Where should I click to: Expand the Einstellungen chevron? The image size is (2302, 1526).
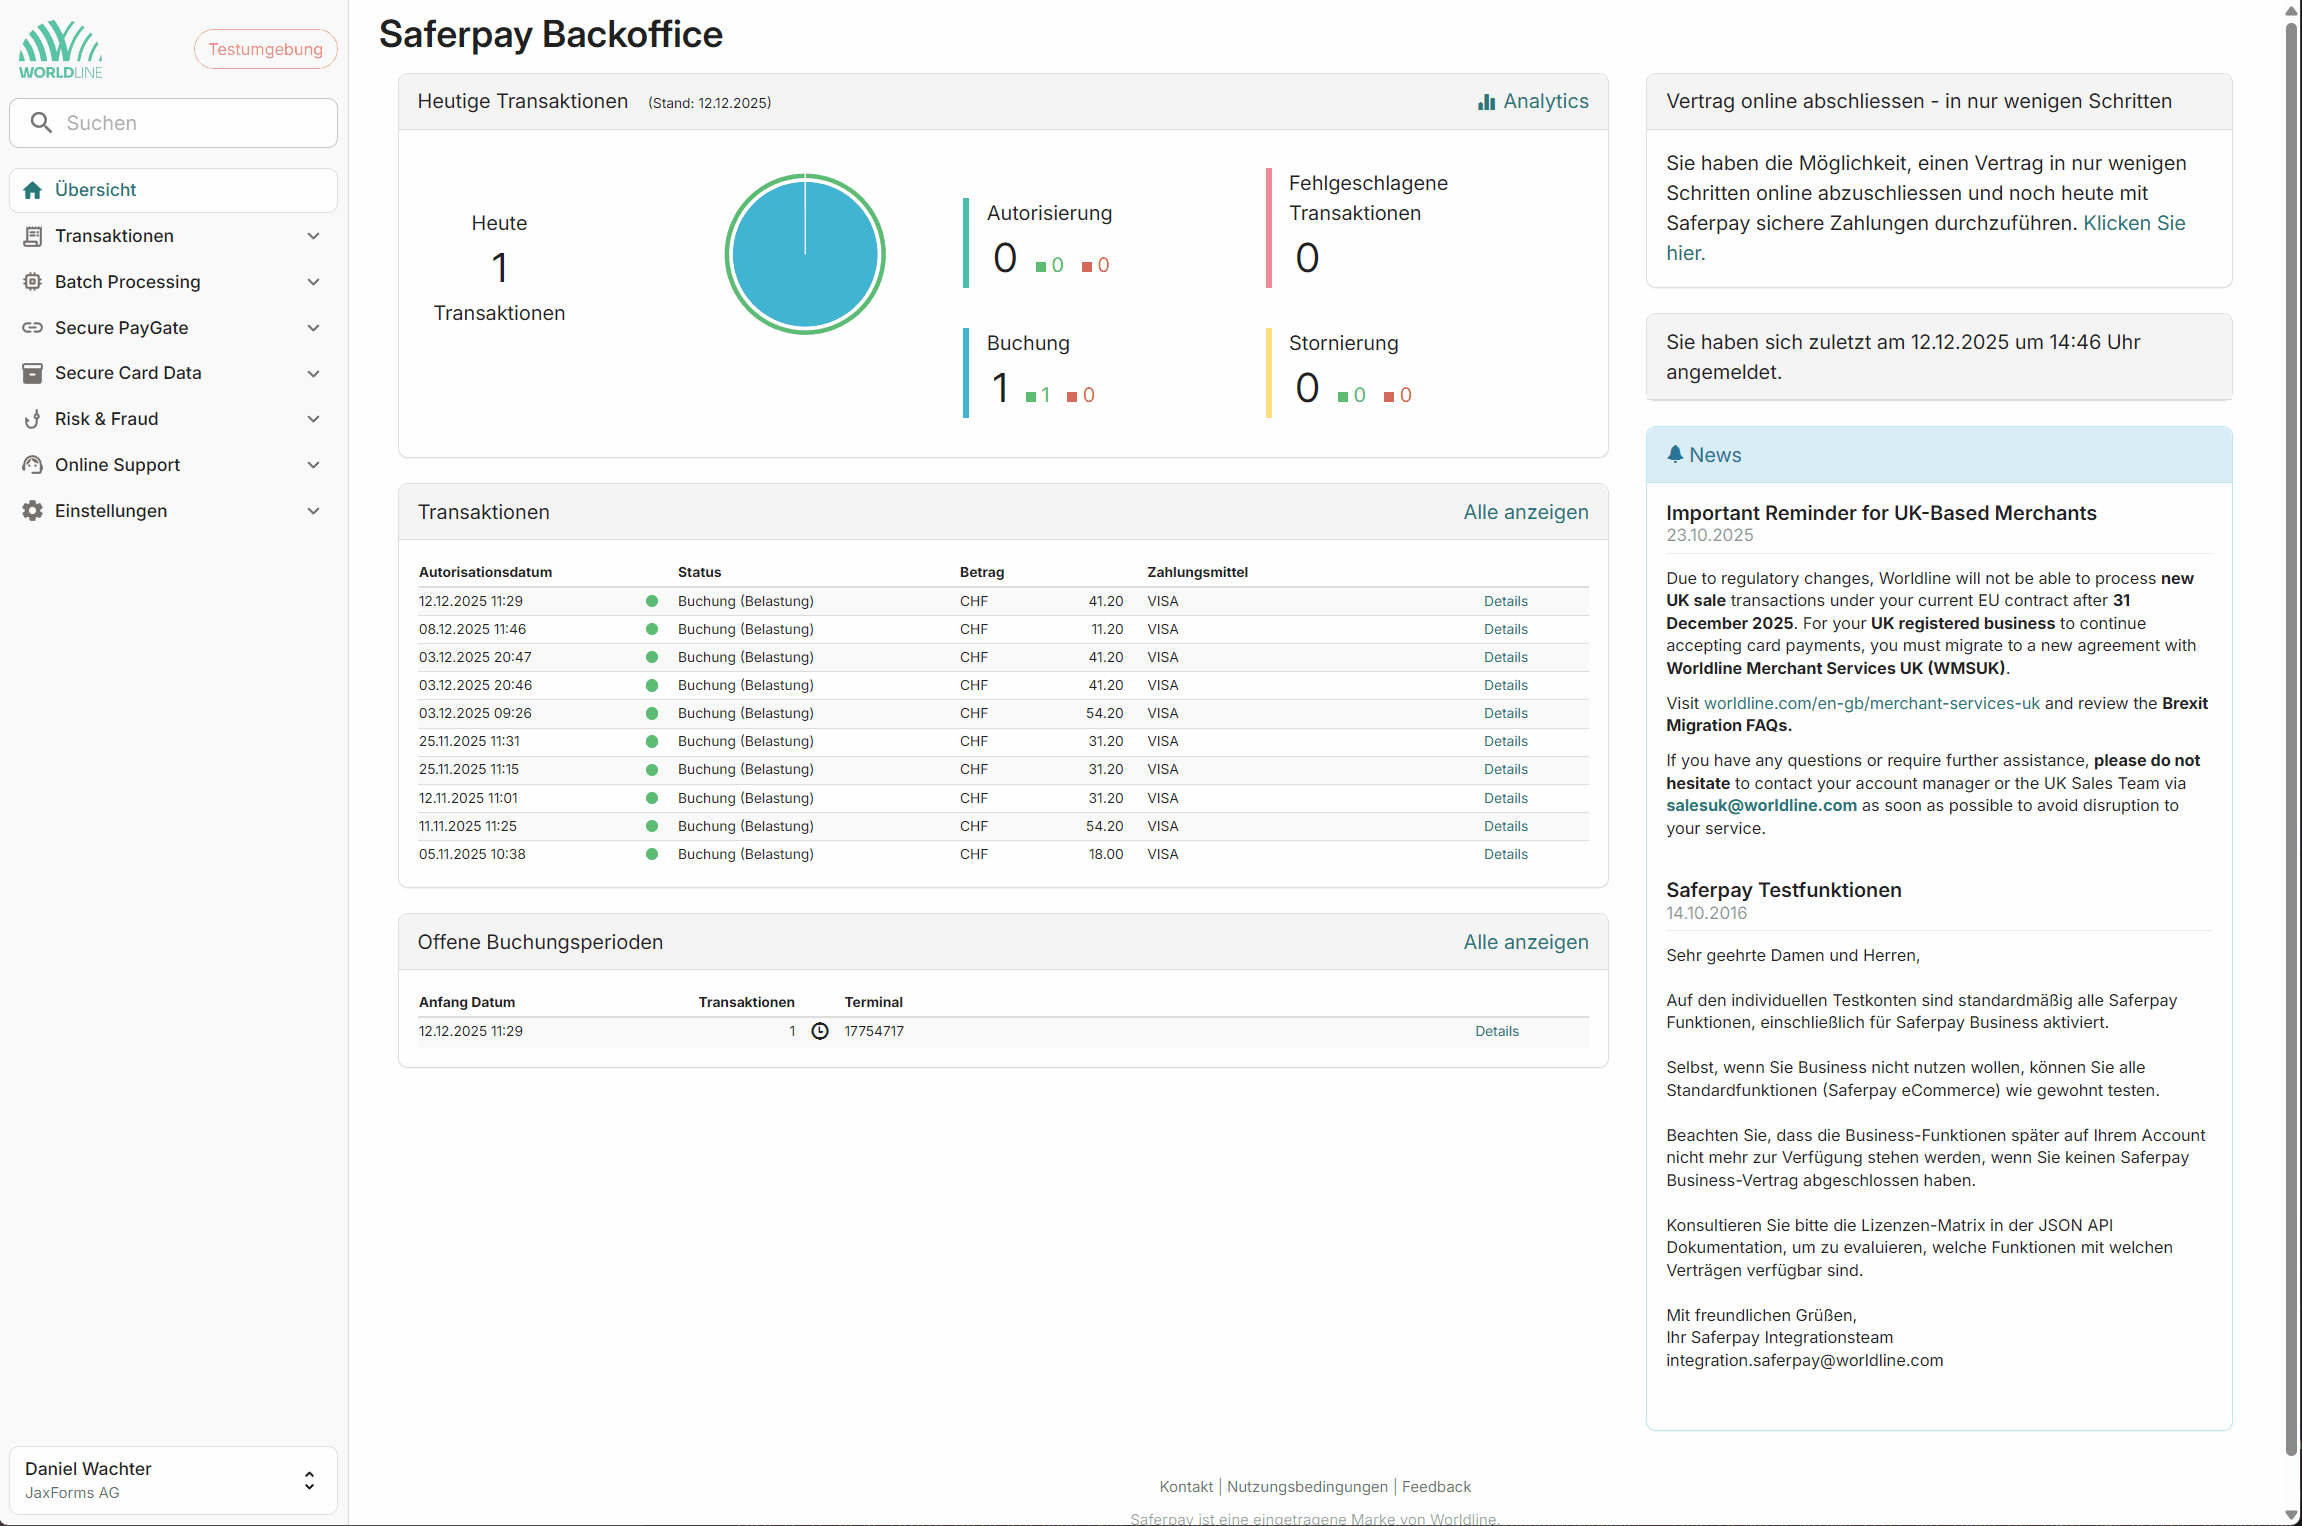(x=313, y=511)
